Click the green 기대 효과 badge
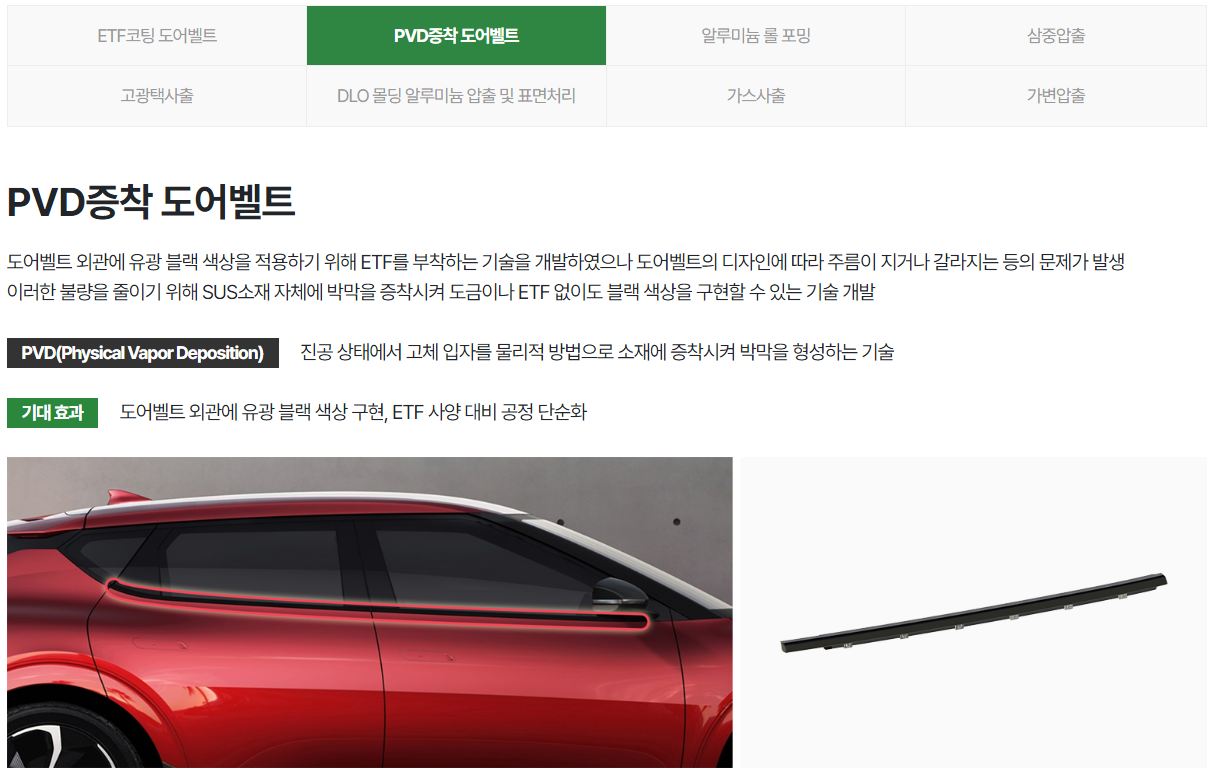Image resolution: width=1213 pixels, height=775 pixels. point(52,413)
